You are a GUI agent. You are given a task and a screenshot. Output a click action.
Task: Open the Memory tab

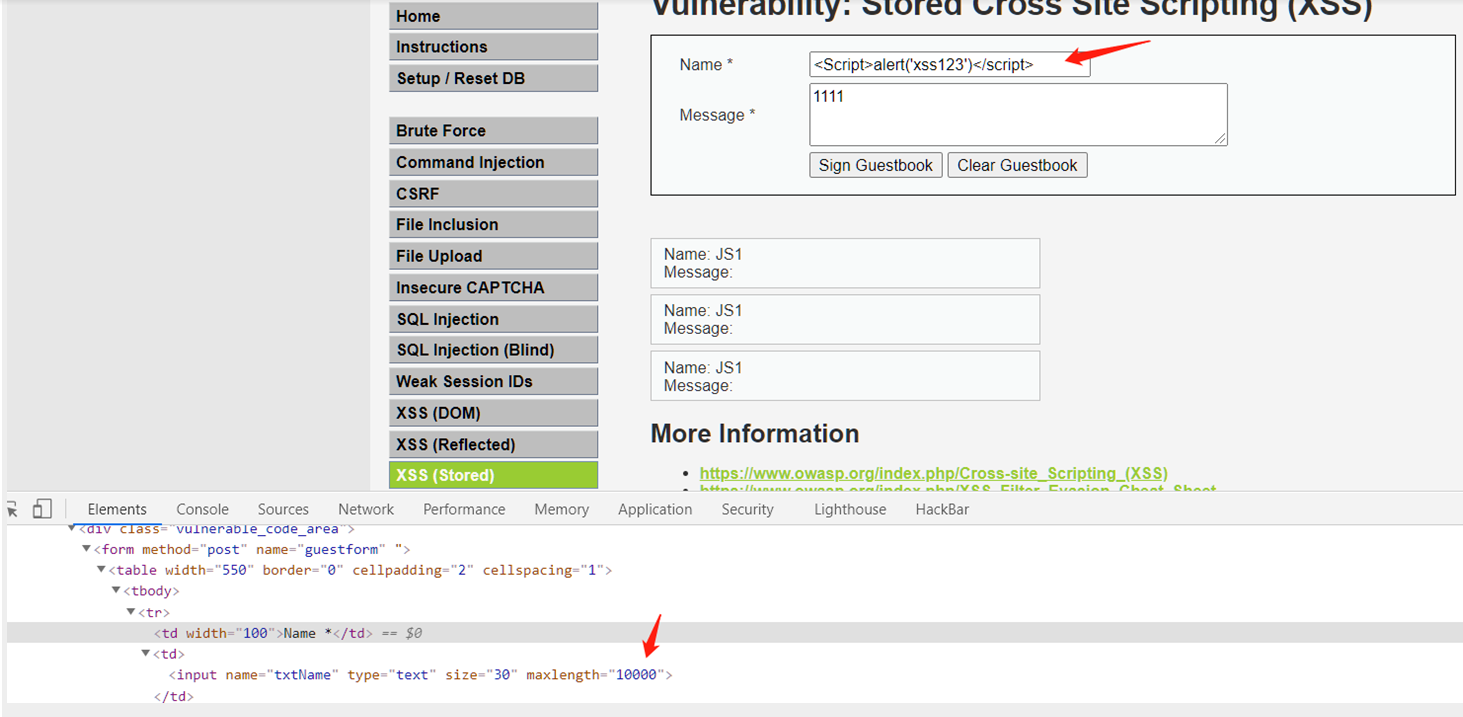click(561, 509)
